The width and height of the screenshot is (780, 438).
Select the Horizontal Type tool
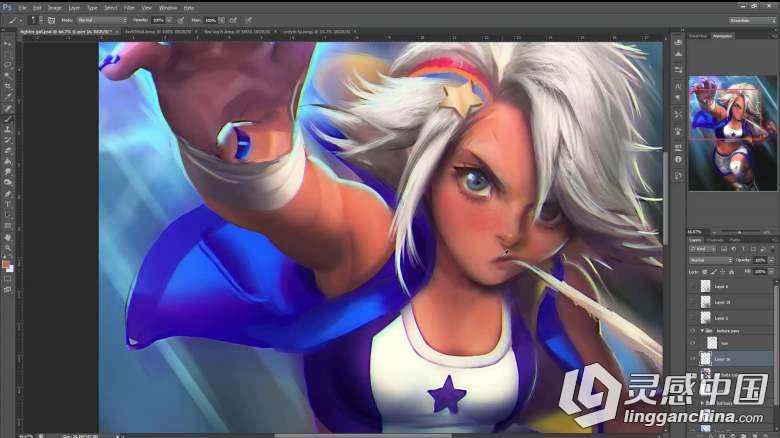(7, 204)
